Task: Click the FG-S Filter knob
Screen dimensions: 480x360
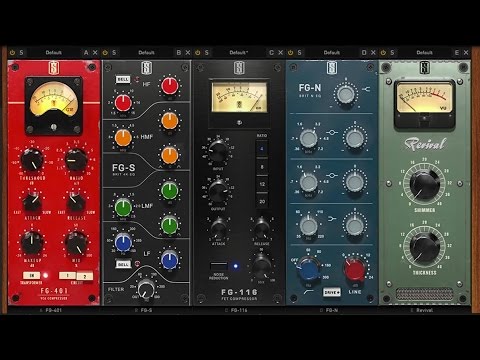Action: (x=146, y=289)
